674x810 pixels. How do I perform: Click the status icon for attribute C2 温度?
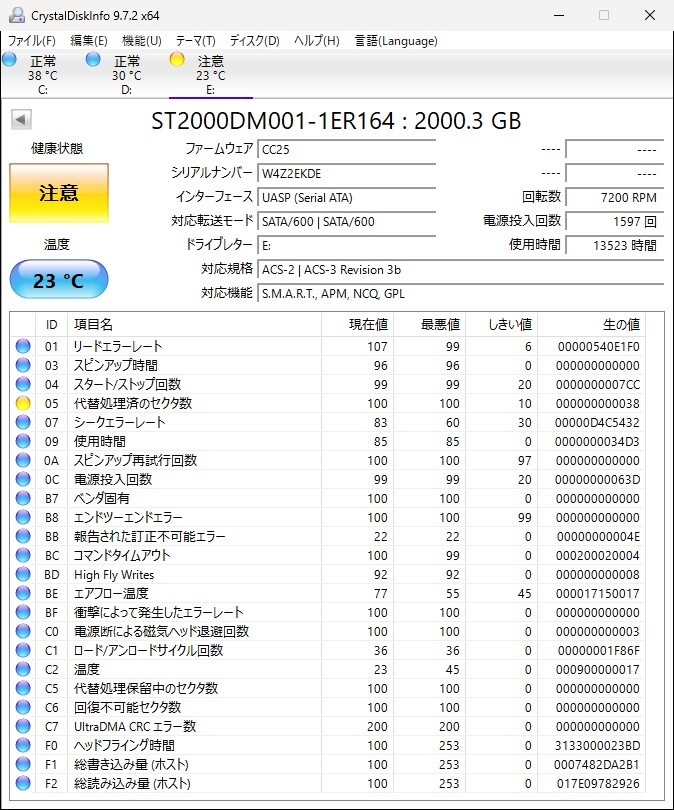coord(23,669)
